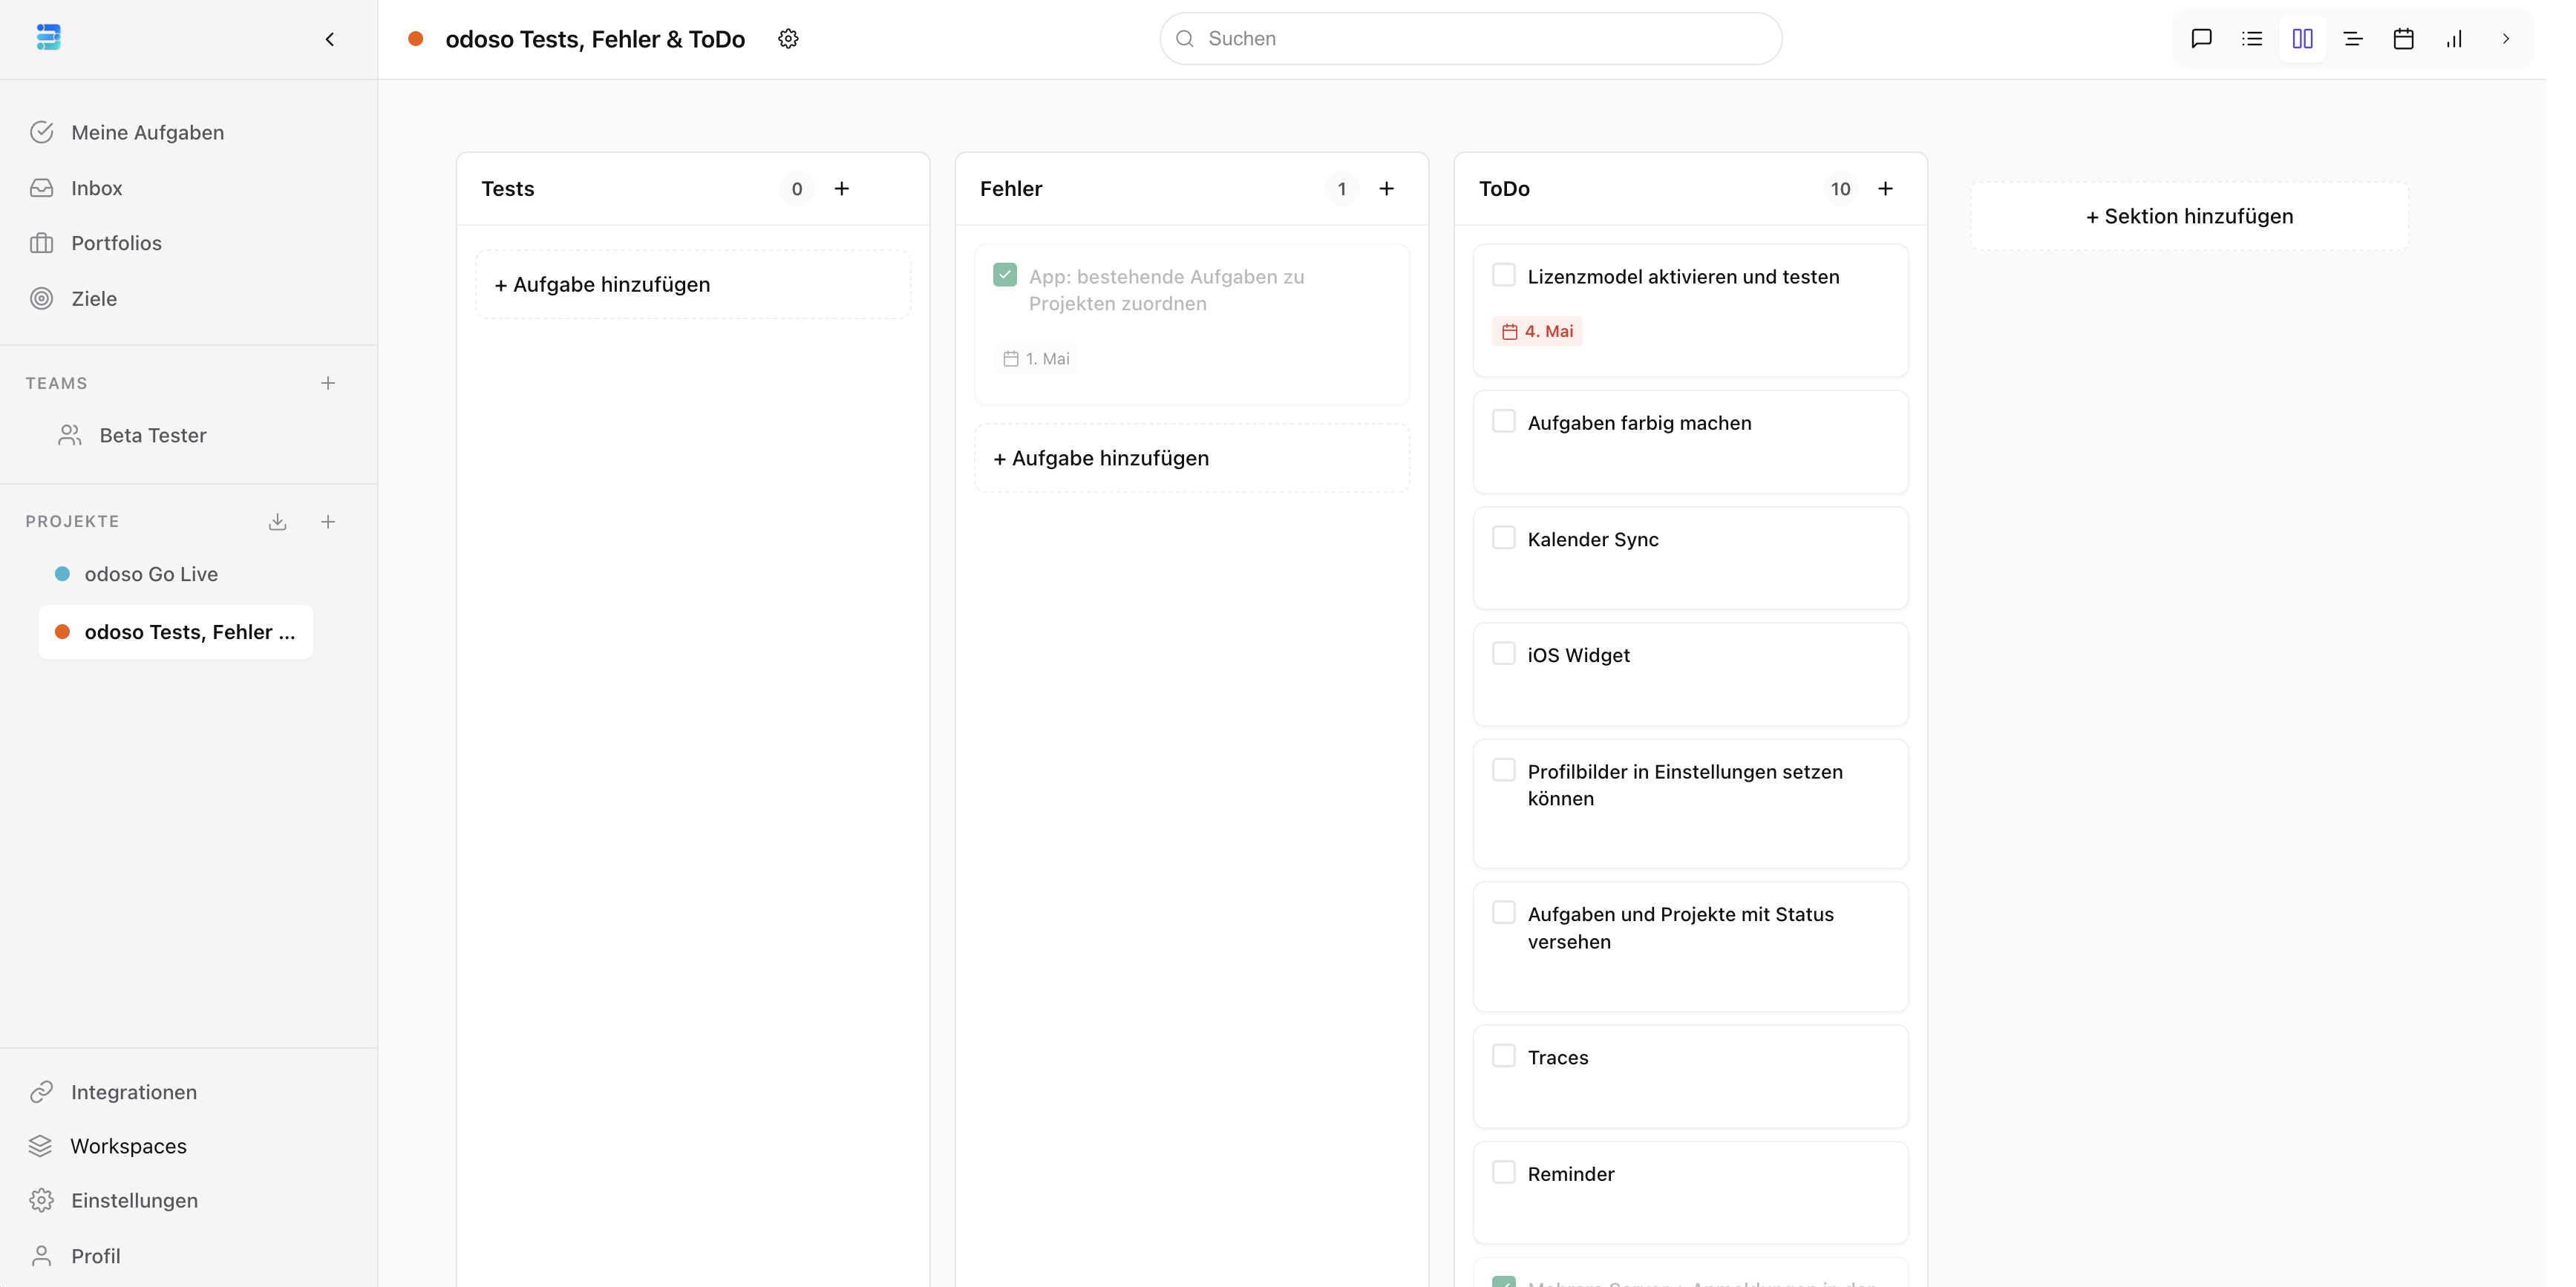The width and height of the screenshot is (2576, 1287).
Task: Add a new team with plus icon
Action: tap(328, 383)
